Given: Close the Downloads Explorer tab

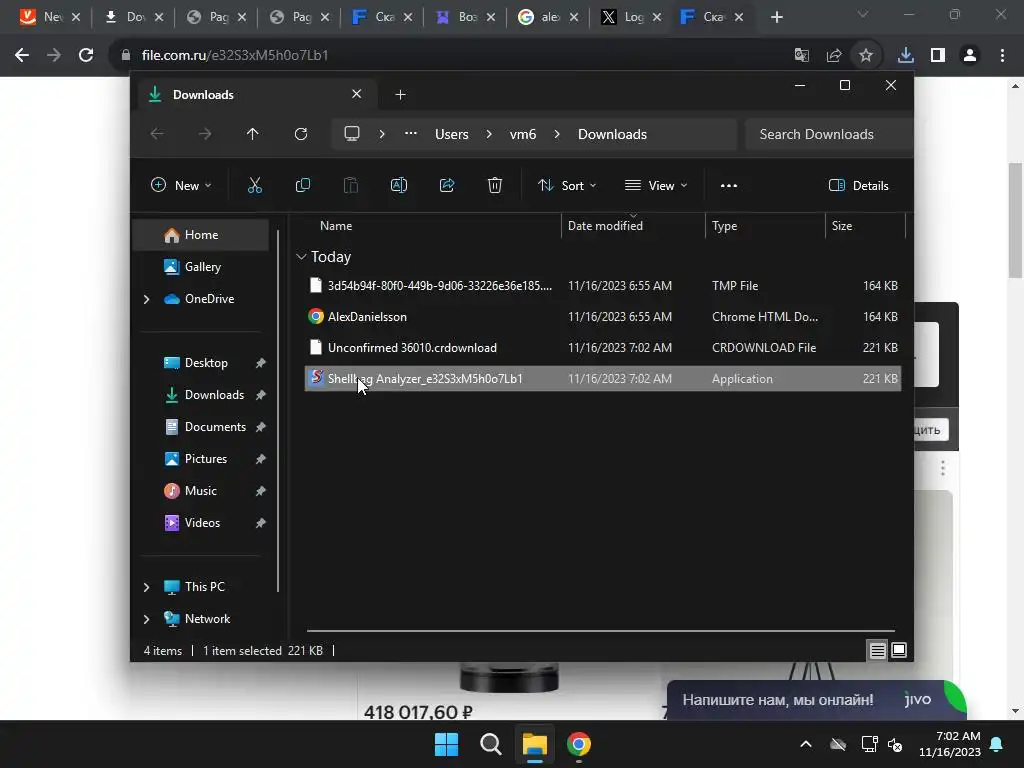Looking at the screenshot, I should point(357,94).
